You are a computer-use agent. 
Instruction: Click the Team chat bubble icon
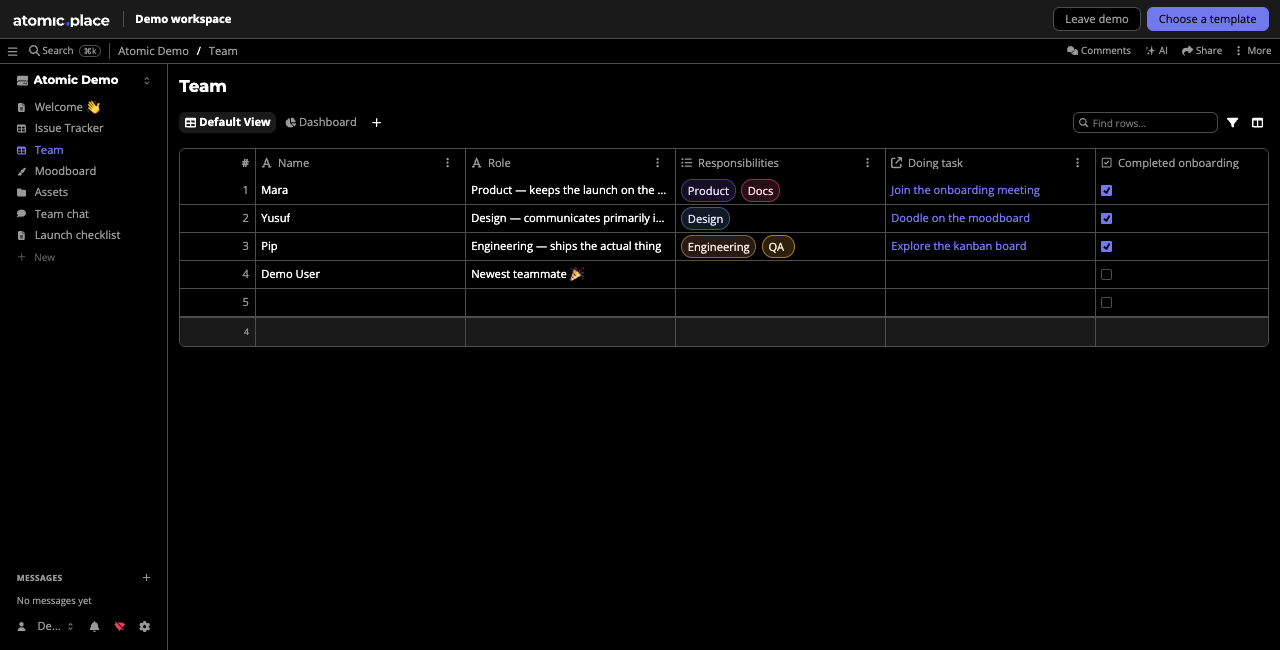22,214
